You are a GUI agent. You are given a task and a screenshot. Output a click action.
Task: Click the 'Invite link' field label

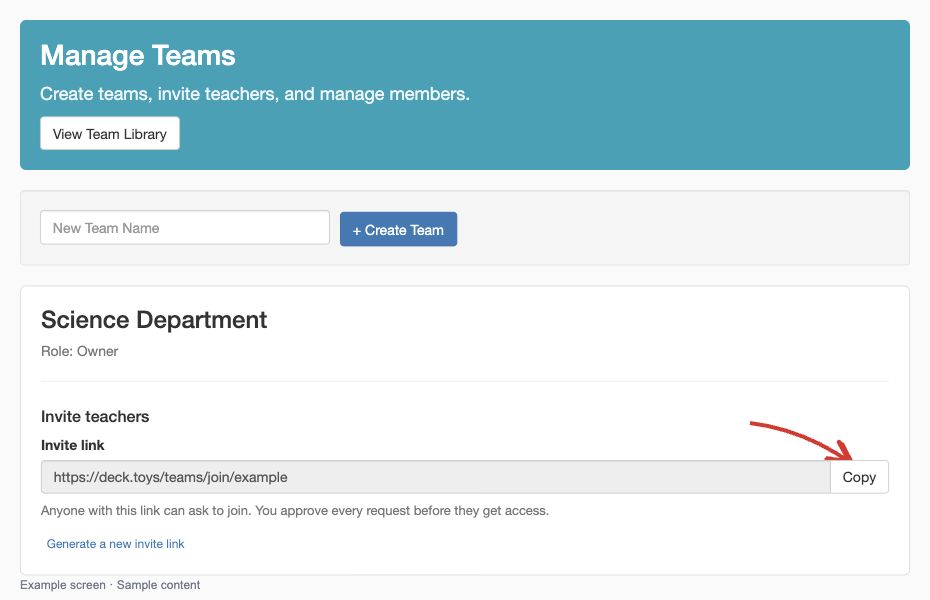tap(72, 445)
